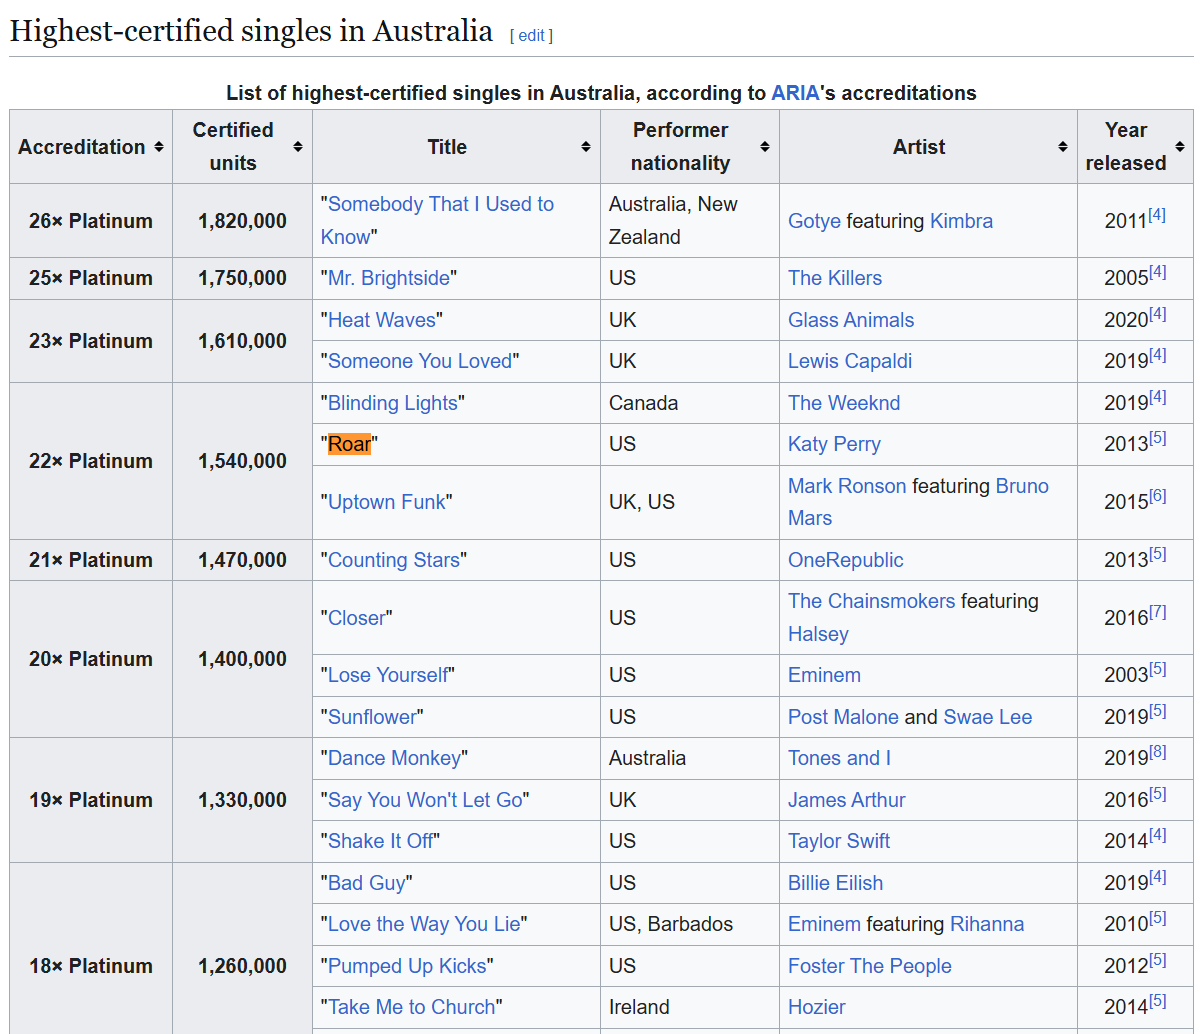Open the "Lose Yourself" song link
Image resolution: width=1200 pixels, height=1034 pixels.
point(387,675)
